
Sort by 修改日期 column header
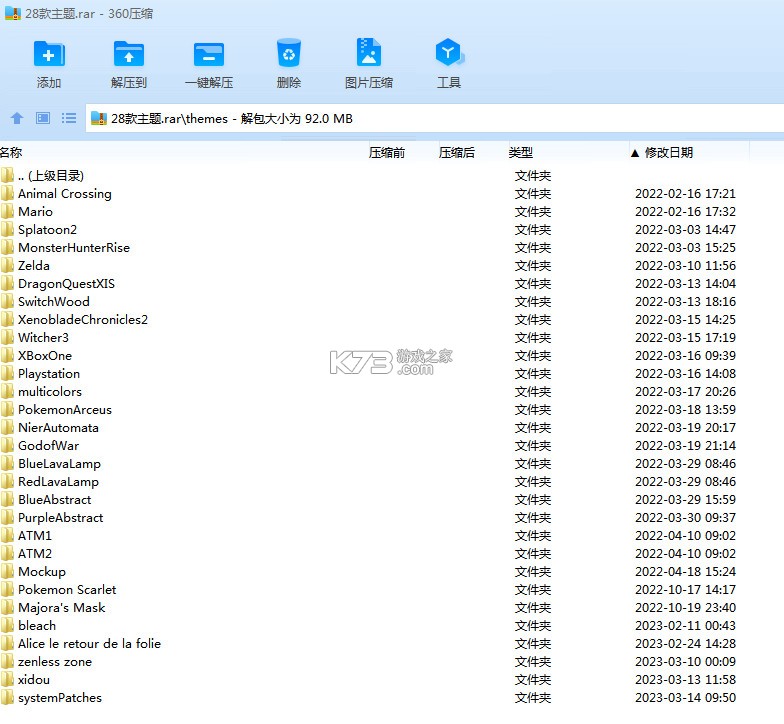[x=668, y=152]
